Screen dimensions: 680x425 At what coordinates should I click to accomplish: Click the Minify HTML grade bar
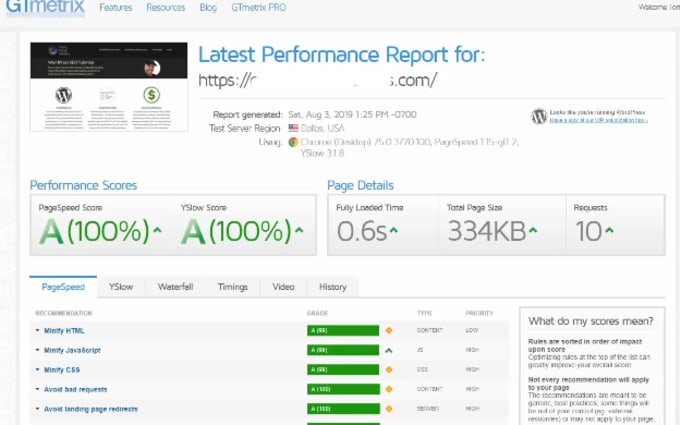(x=343, y=330)
